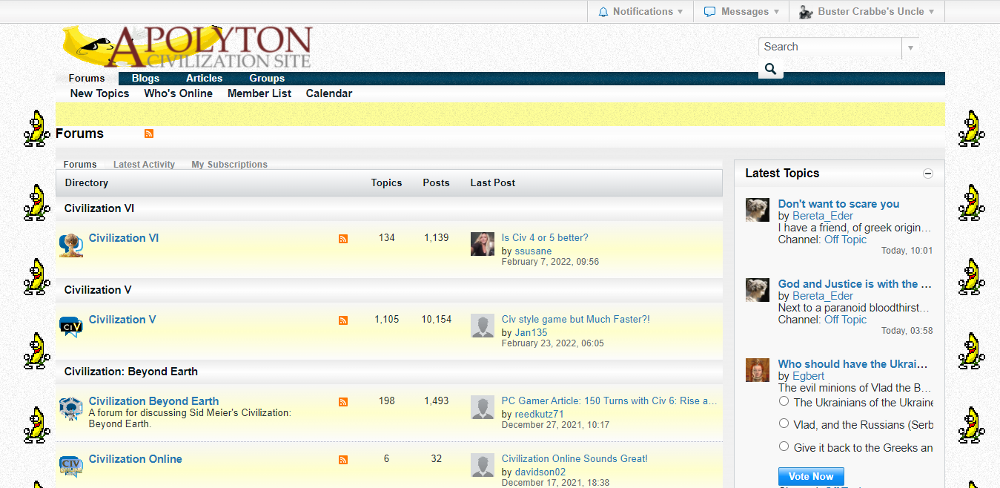Screen dimensions: 1000x488
Task: Open the Latest Activity tab
Action: [144, 165]
